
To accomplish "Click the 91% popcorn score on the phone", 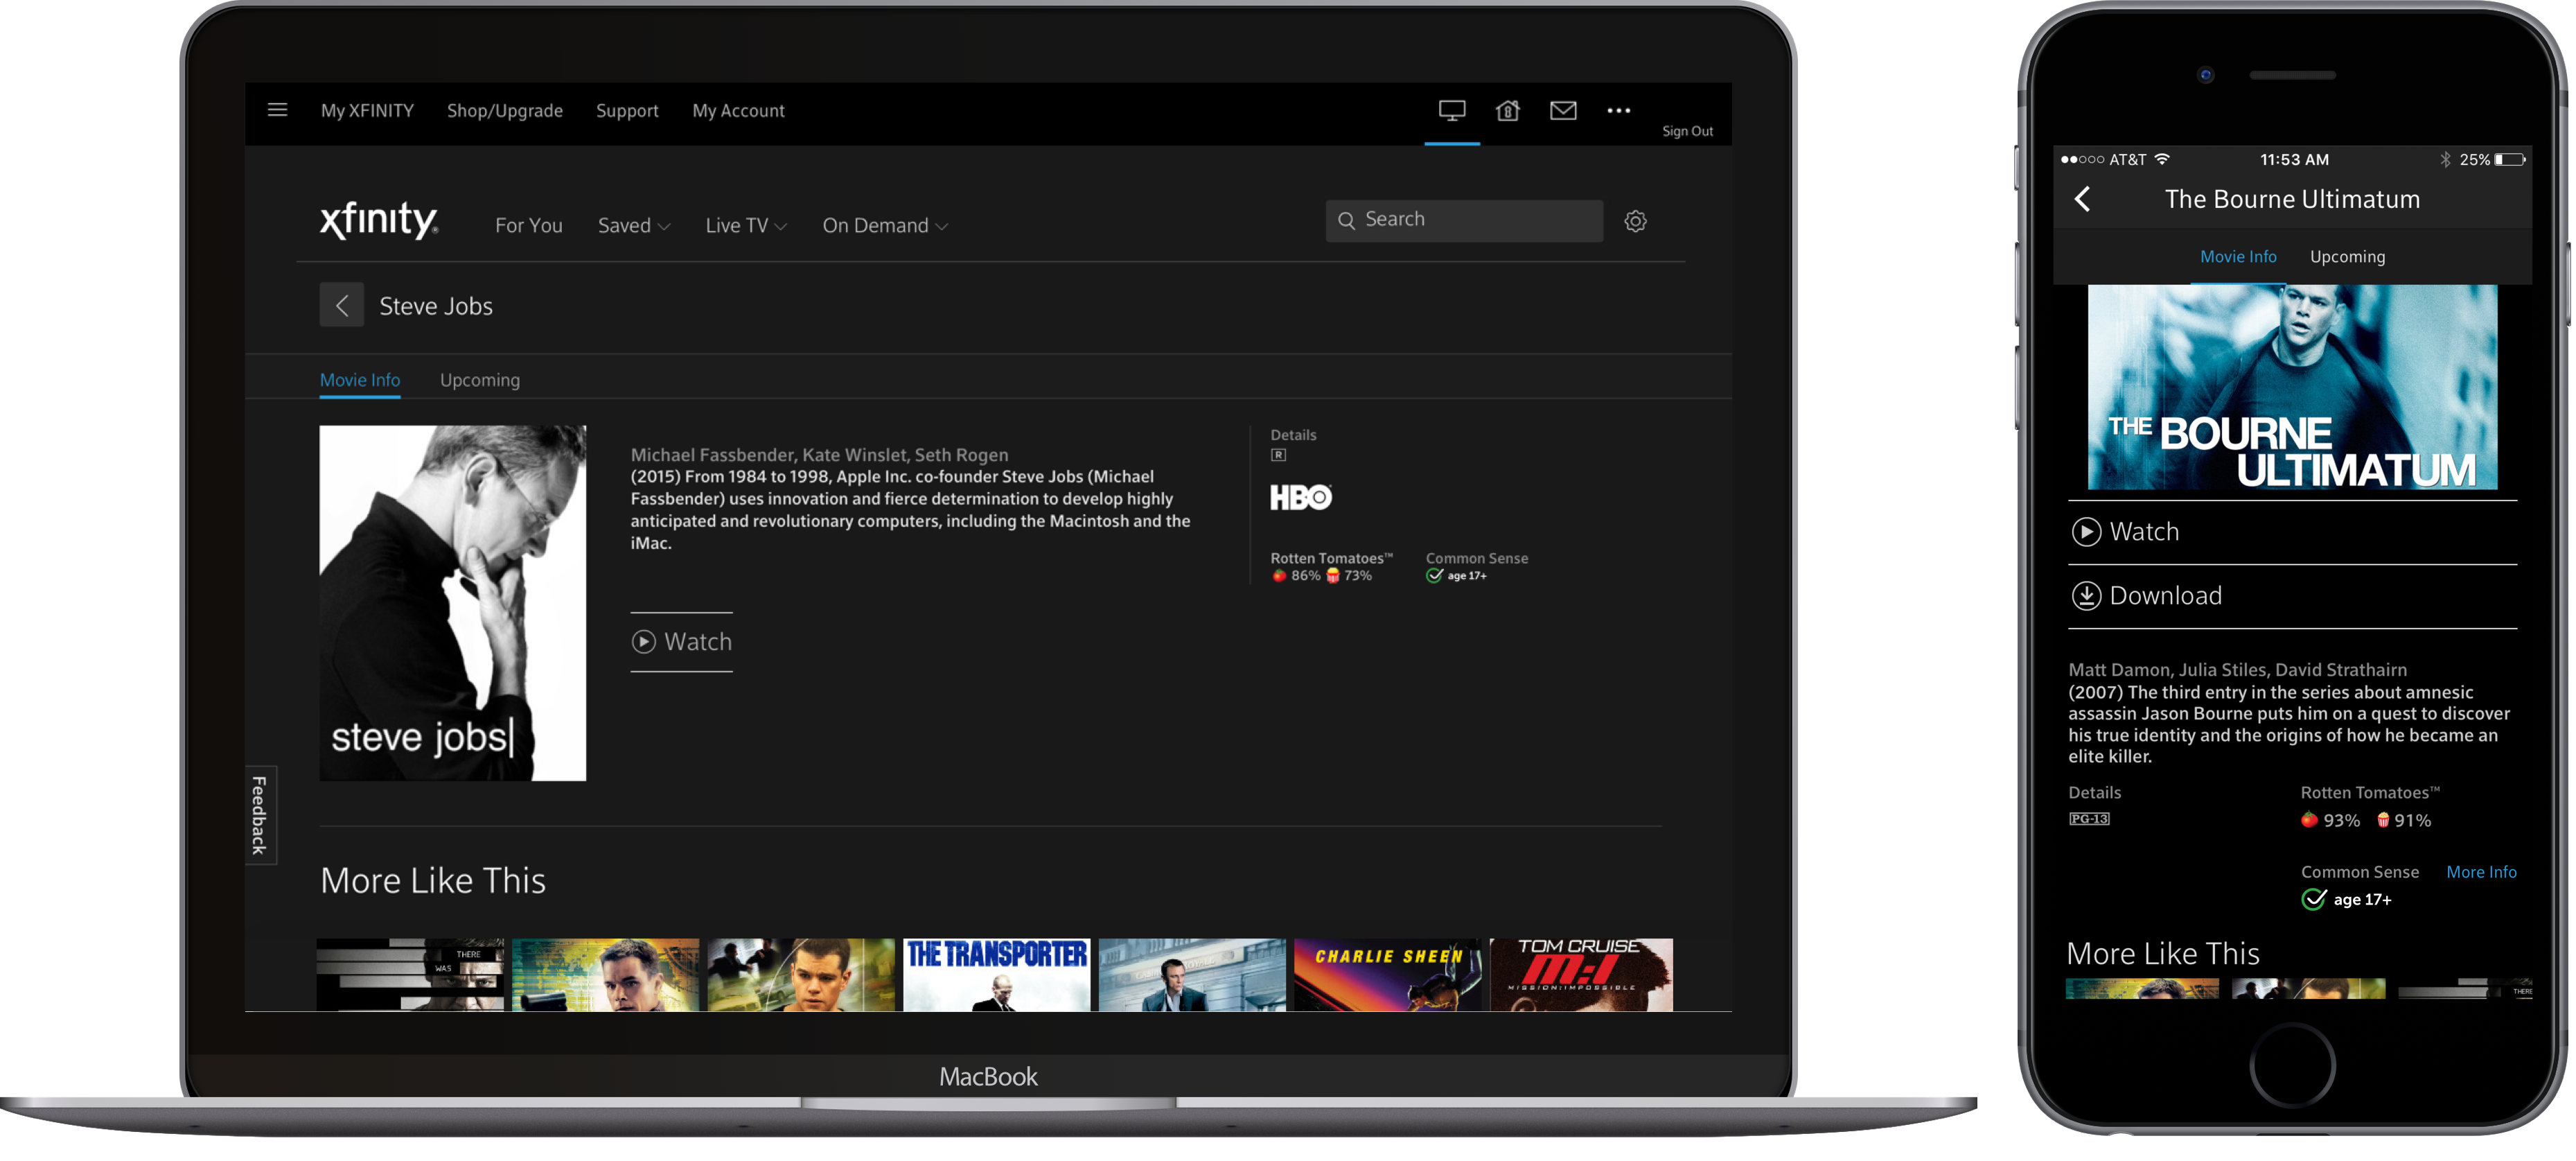I will point(2404,820).
